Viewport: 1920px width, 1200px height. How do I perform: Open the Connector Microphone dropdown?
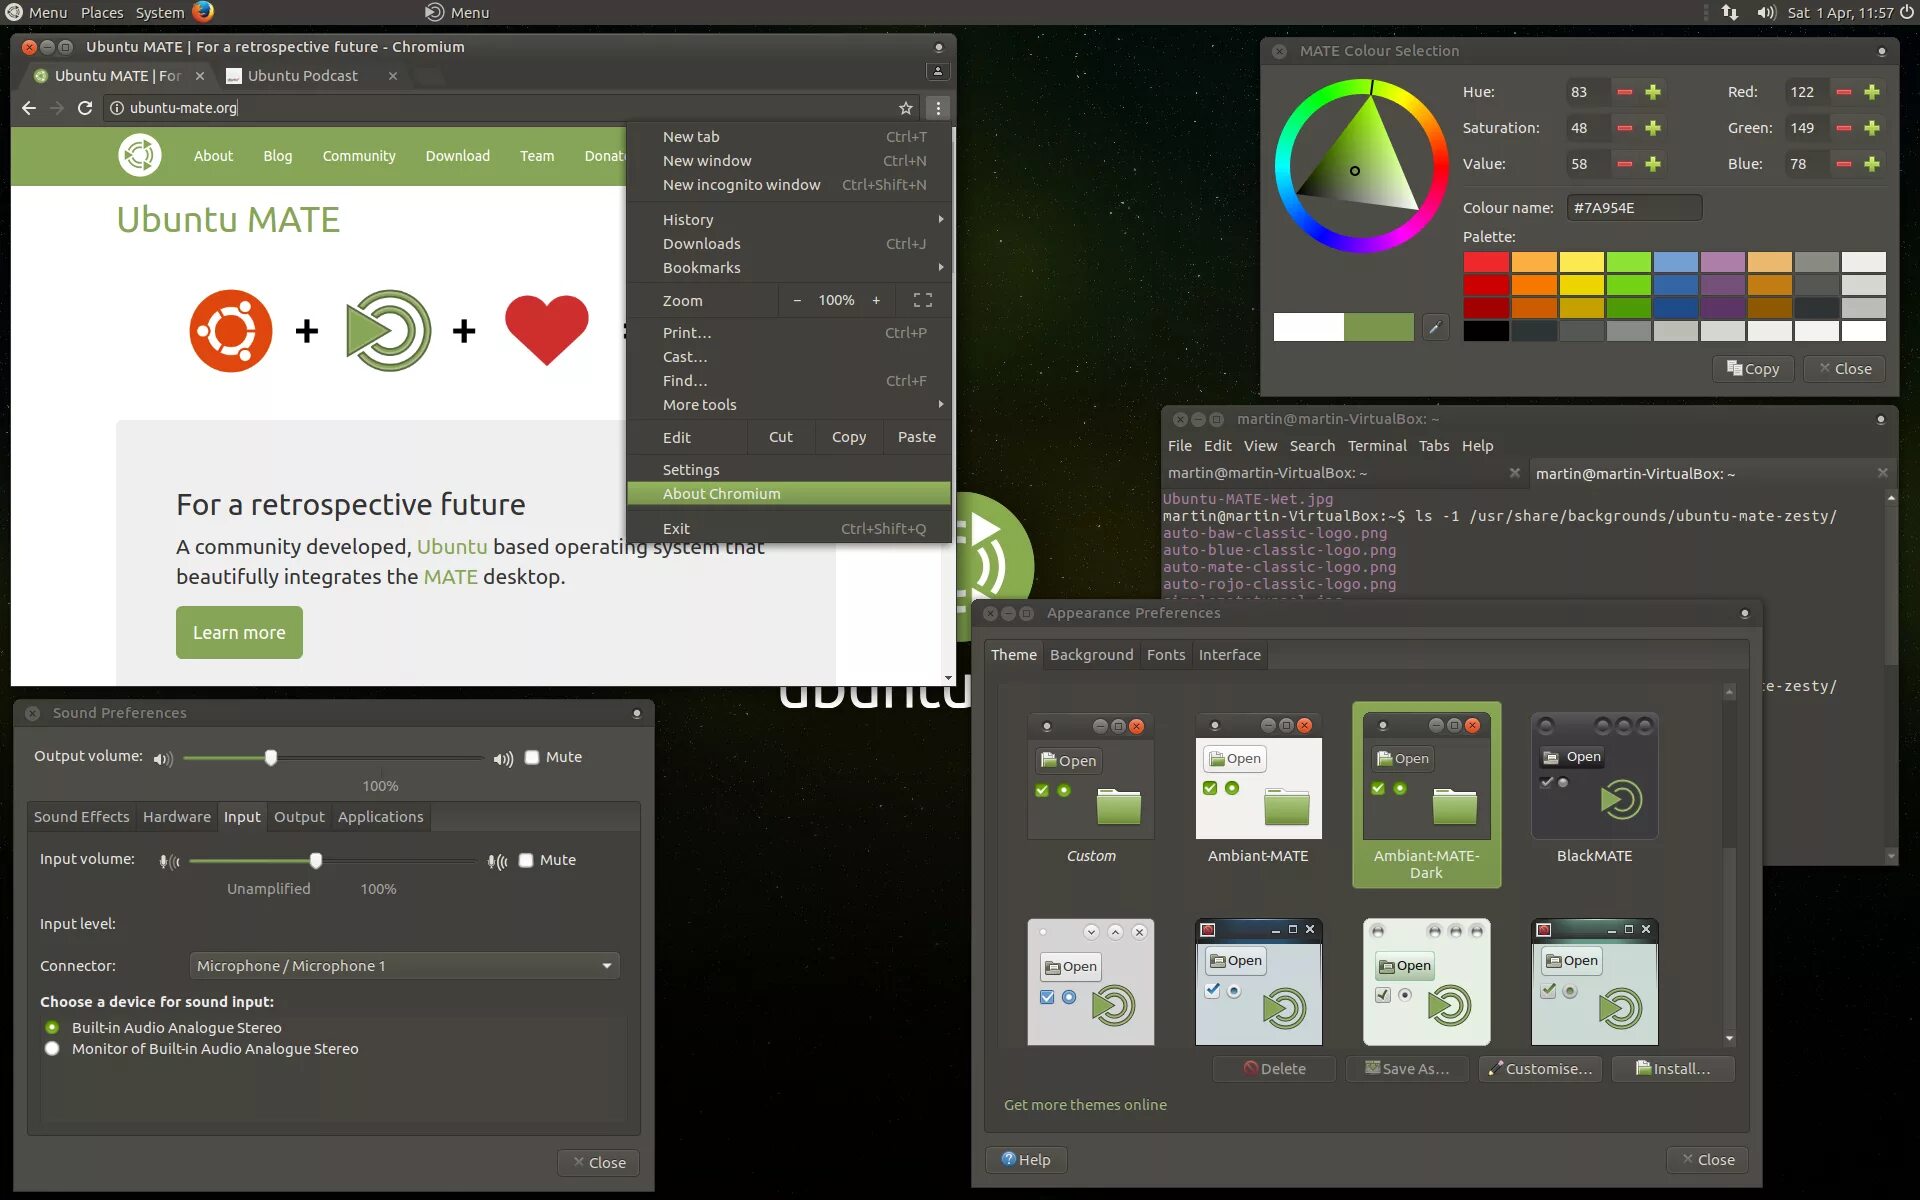click(404, 966)
